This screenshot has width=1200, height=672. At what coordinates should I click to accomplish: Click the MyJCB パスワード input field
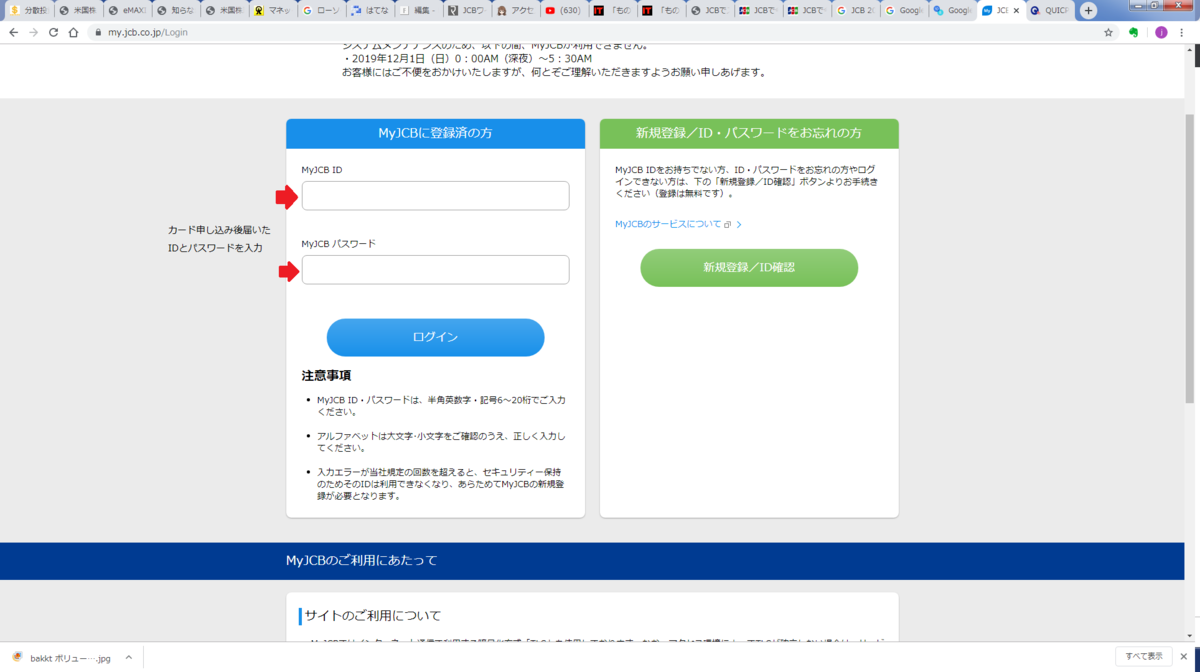point(435,270)
